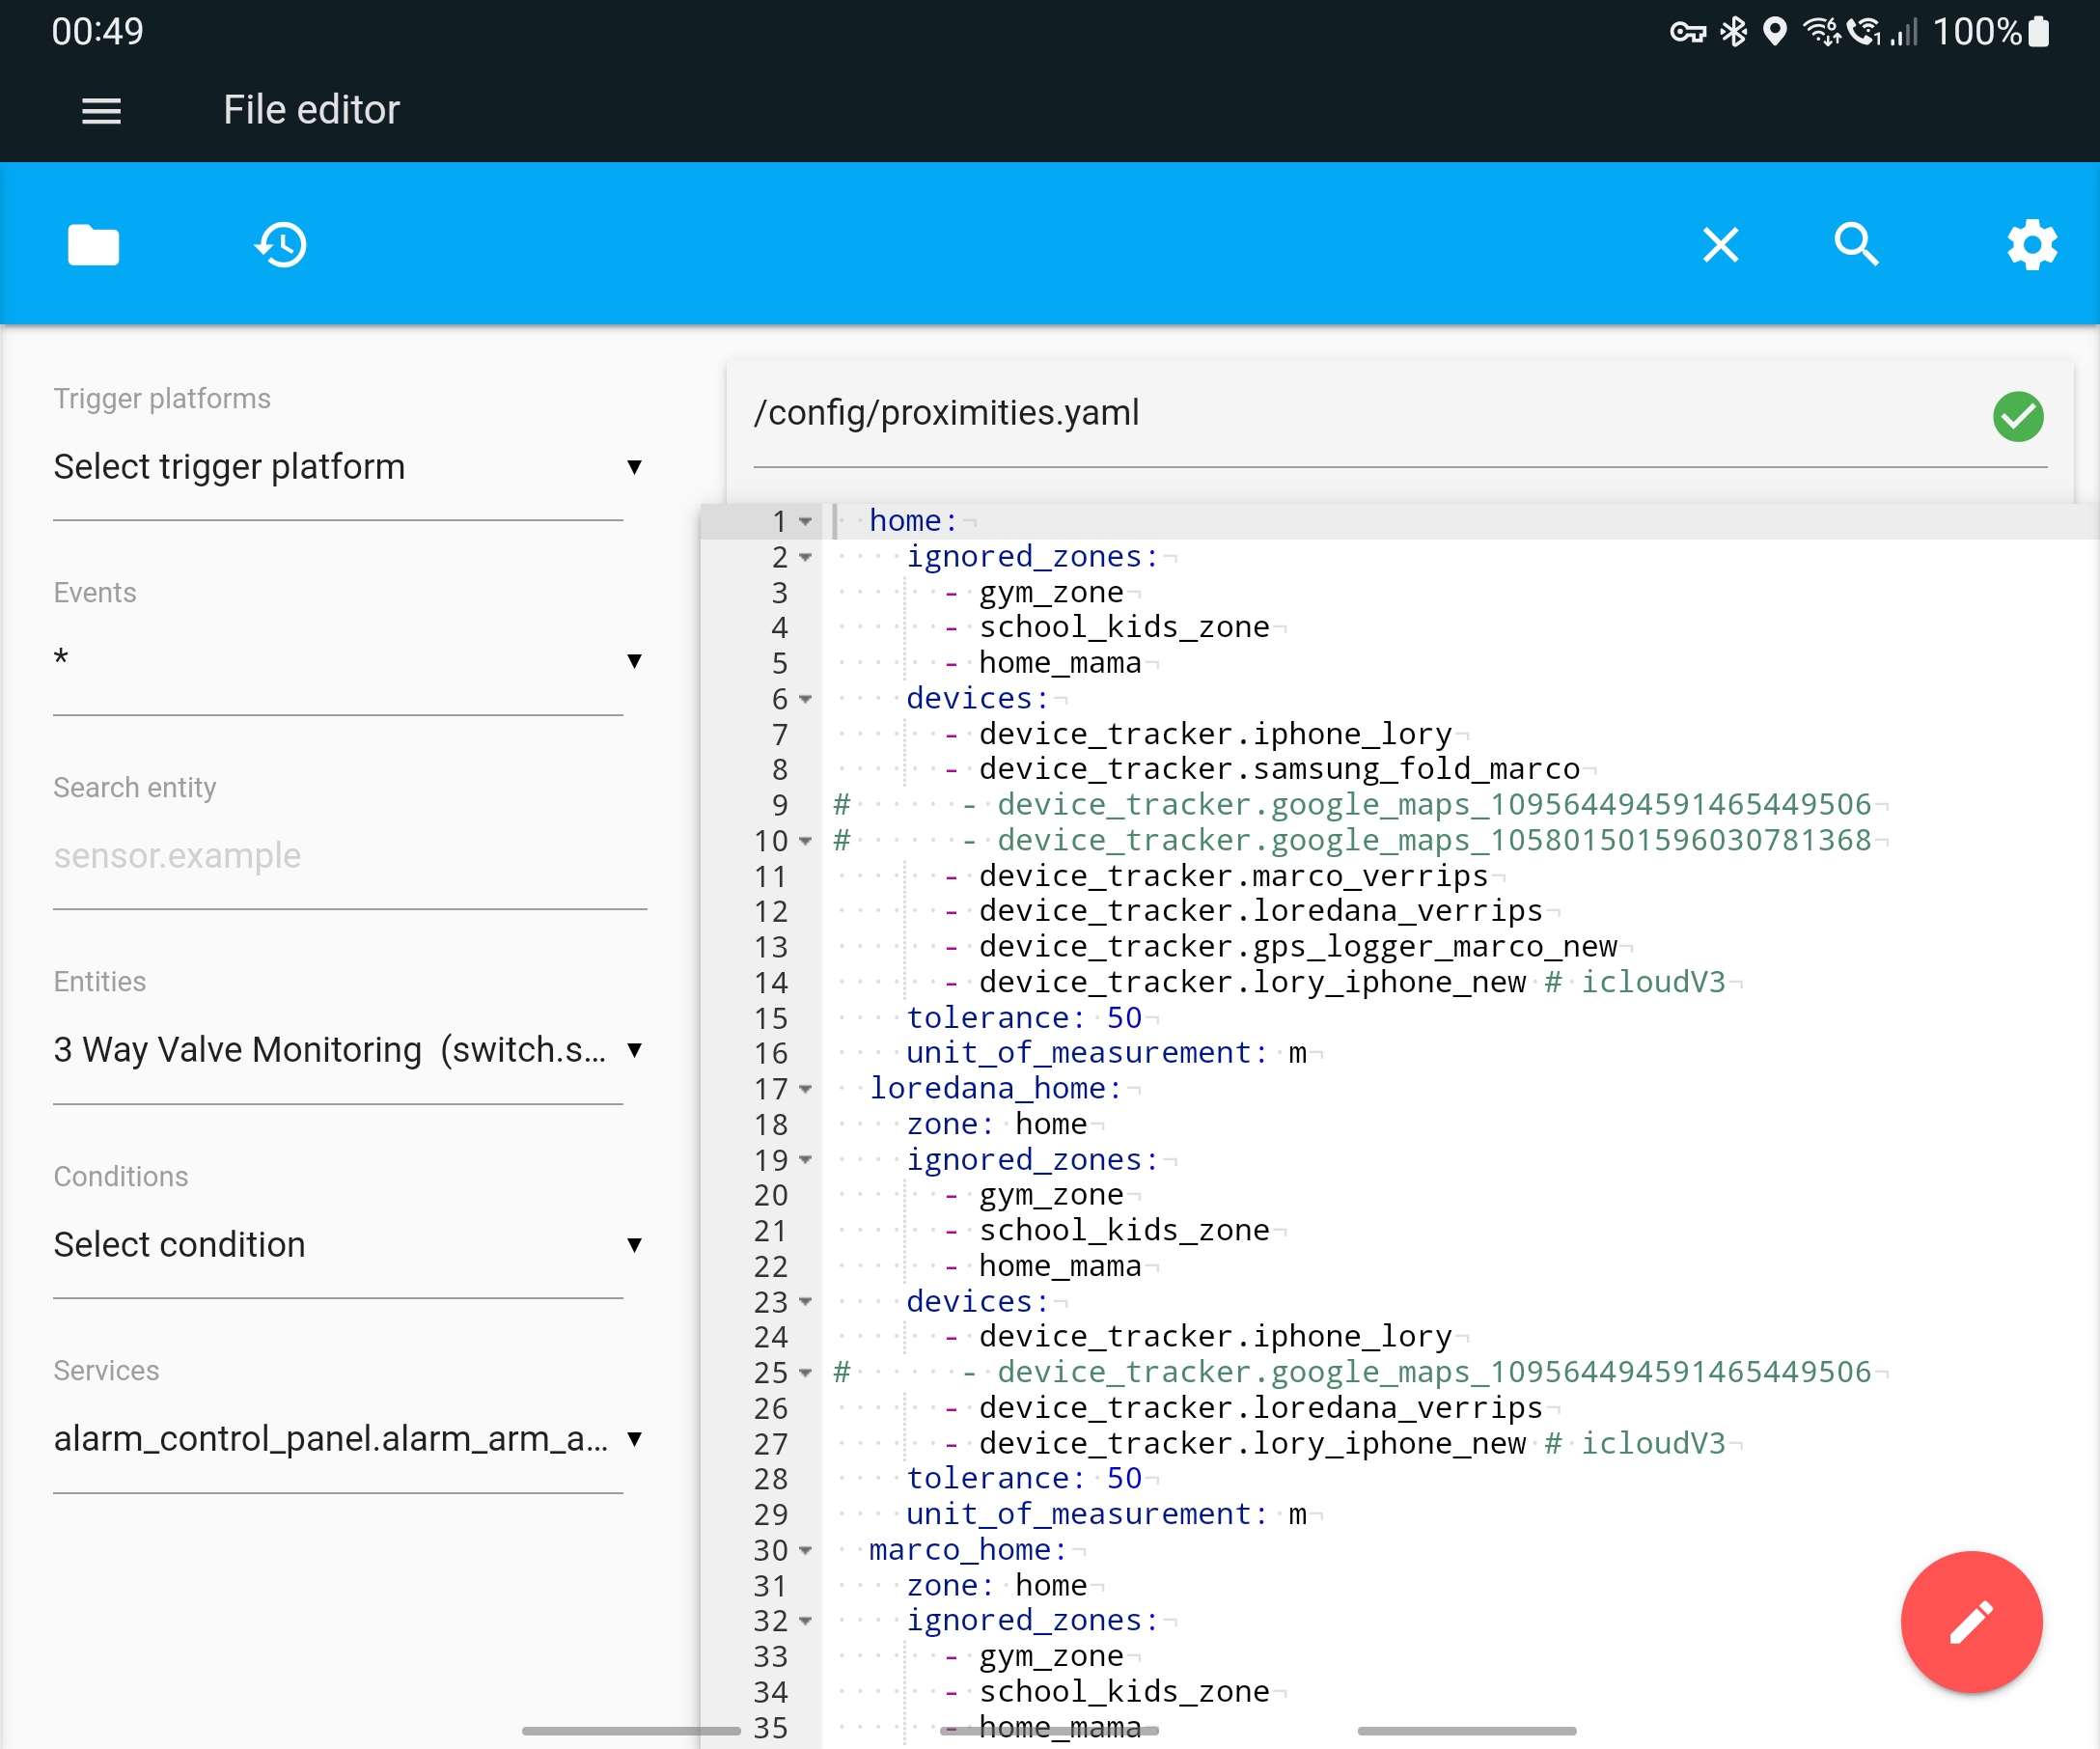Open editor settings gear
The width and height of the screenshot is (2100, 1749).
tap(2032, 245)
